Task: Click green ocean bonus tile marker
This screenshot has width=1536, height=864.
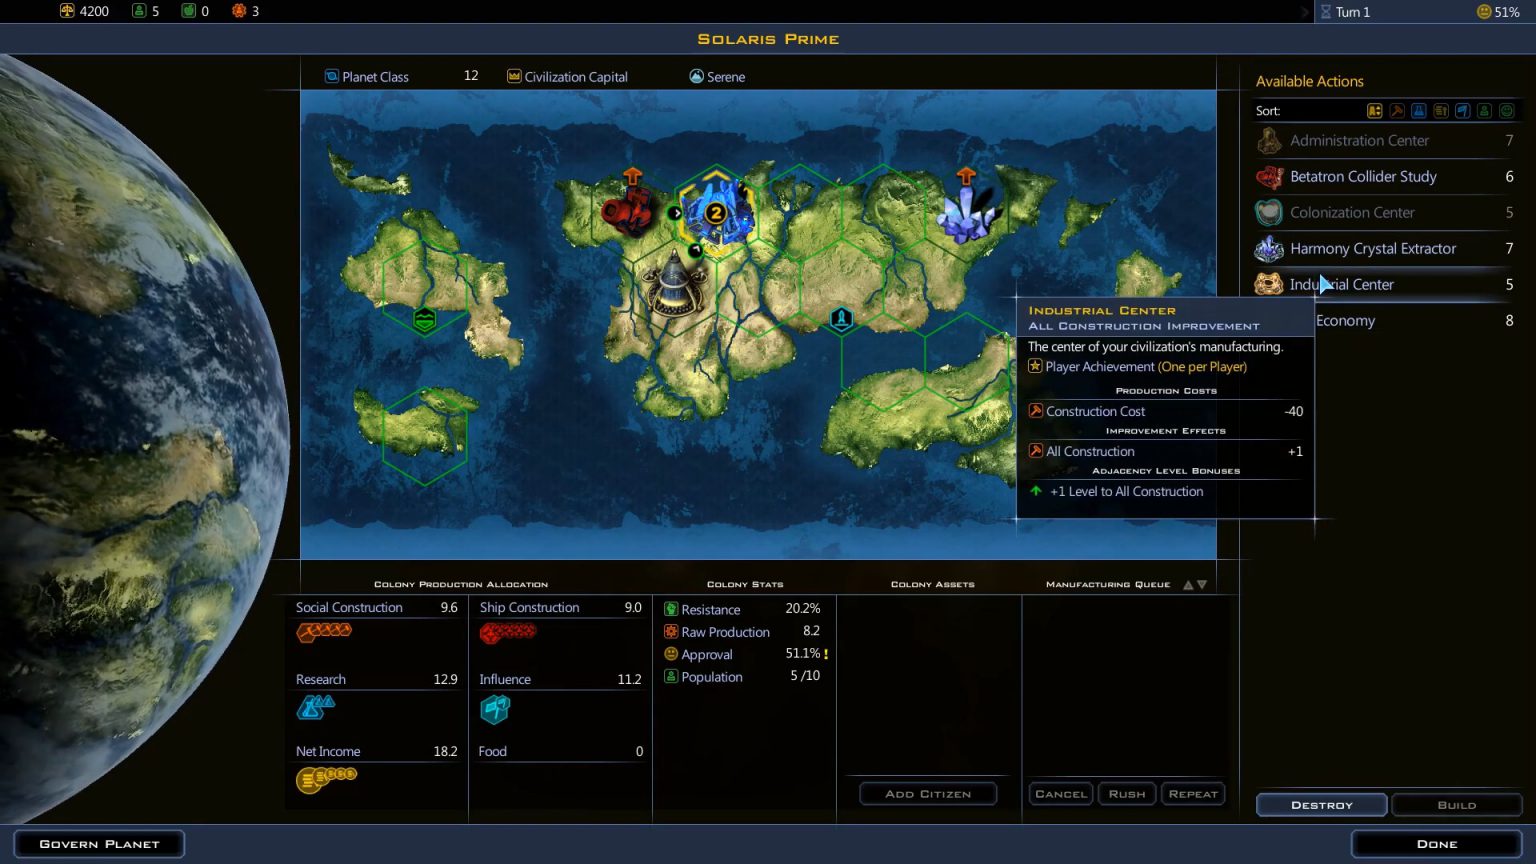Action: (x=425, y=320)
